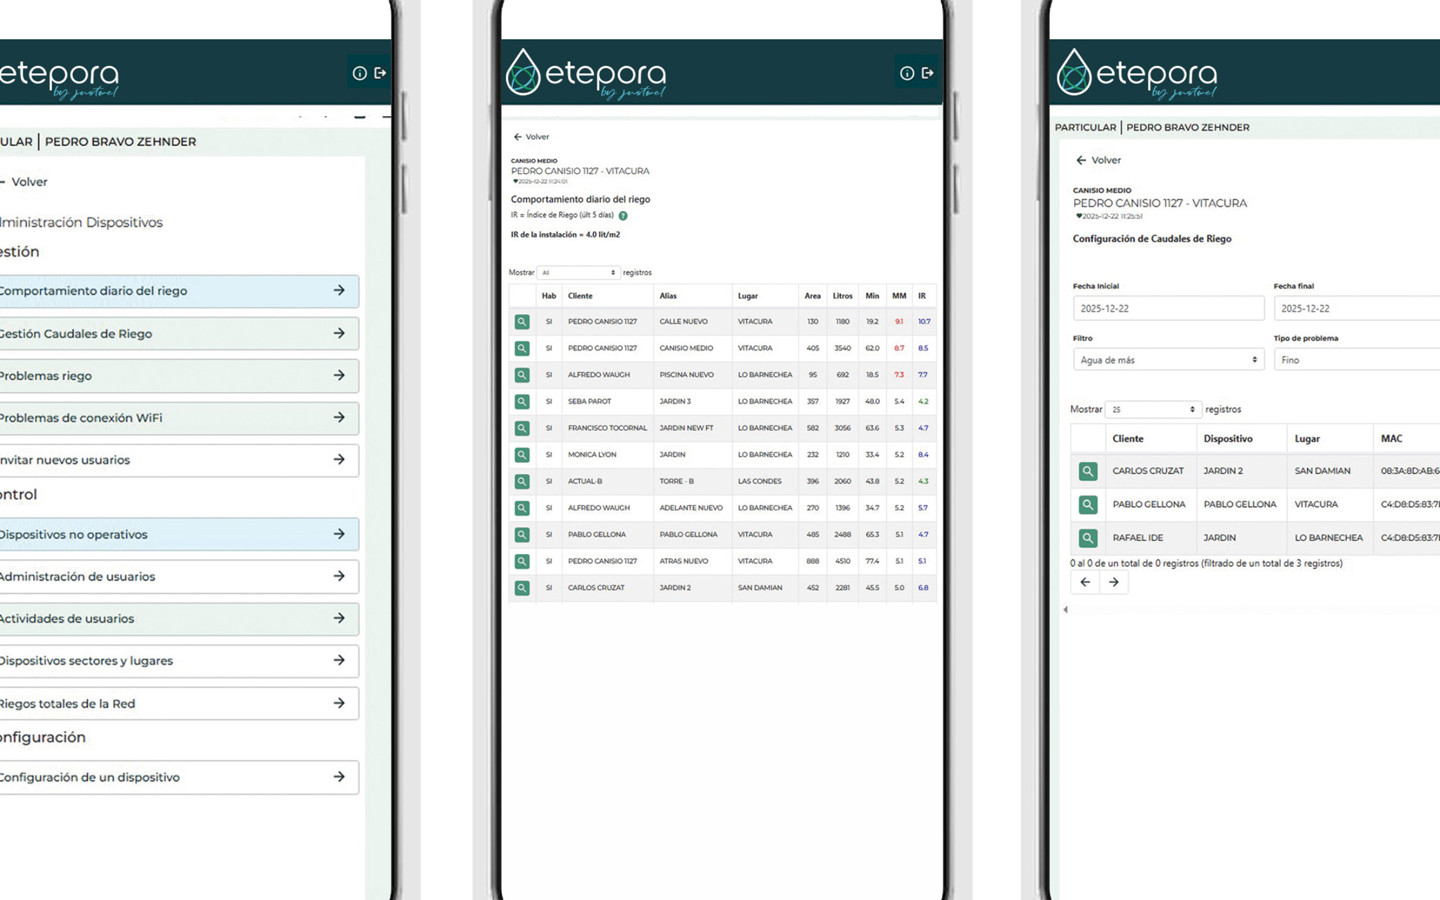Go to previous page arrow in caudales table
The image size is (1440, 900).
(1085, 582)
